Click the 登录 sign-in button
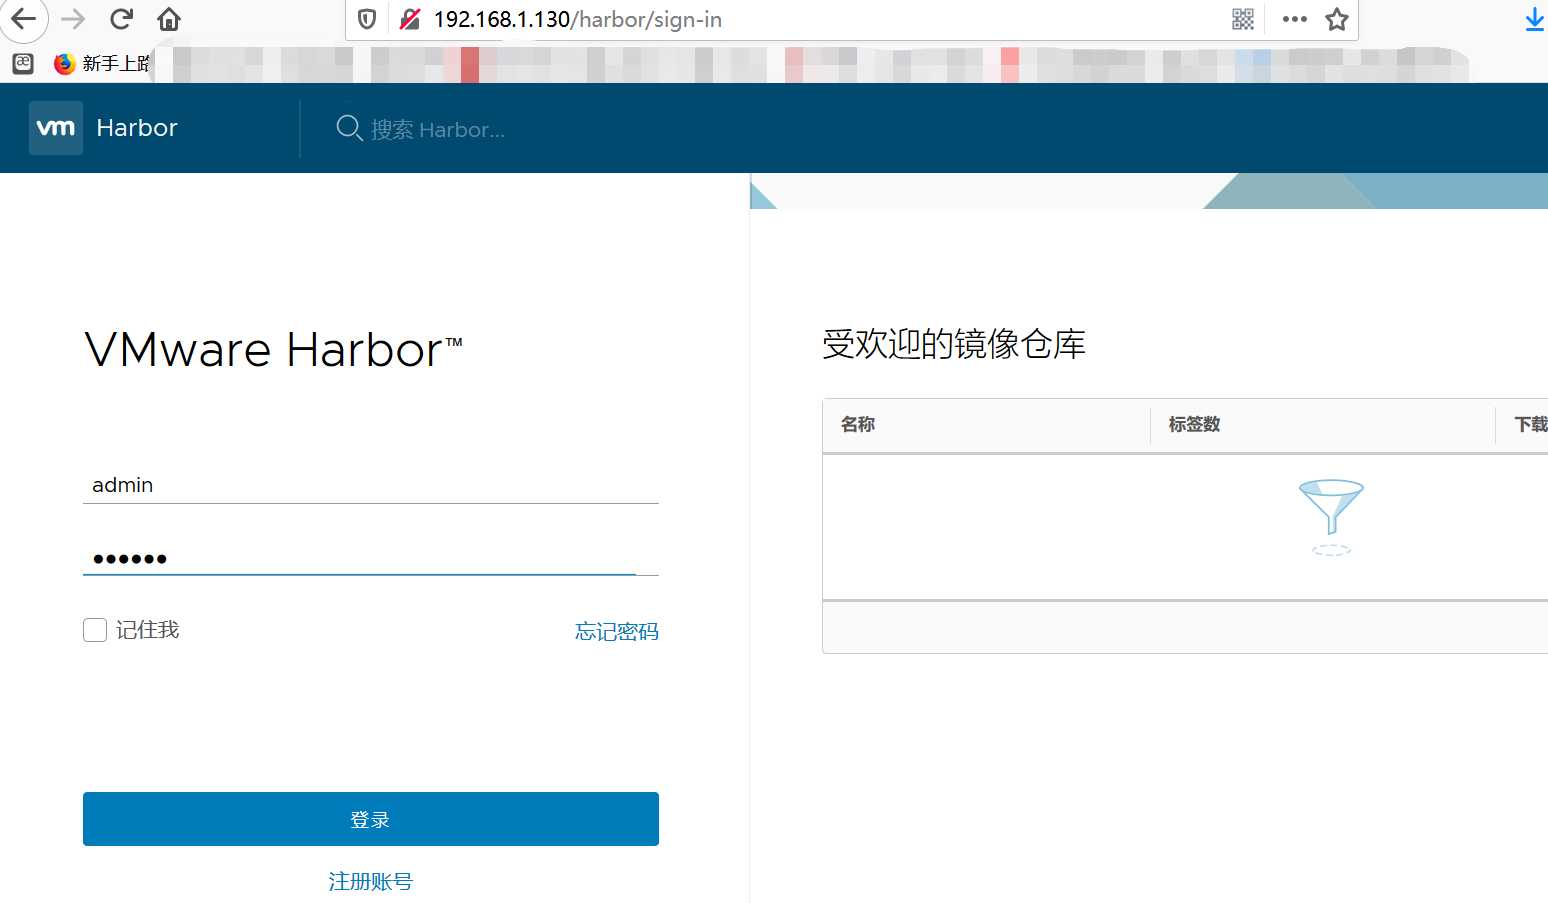 [x=370, y=818]
